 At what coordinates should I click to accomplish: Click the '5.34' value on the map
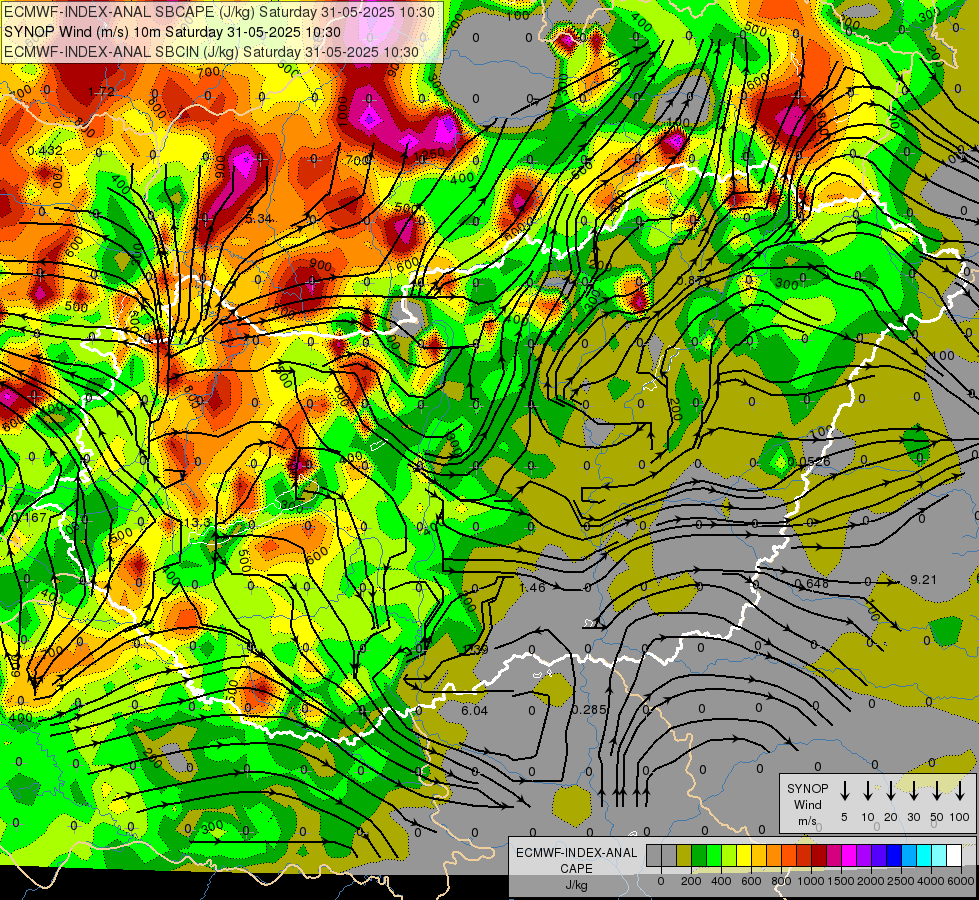pyautogui.click(x=259, y=219)
